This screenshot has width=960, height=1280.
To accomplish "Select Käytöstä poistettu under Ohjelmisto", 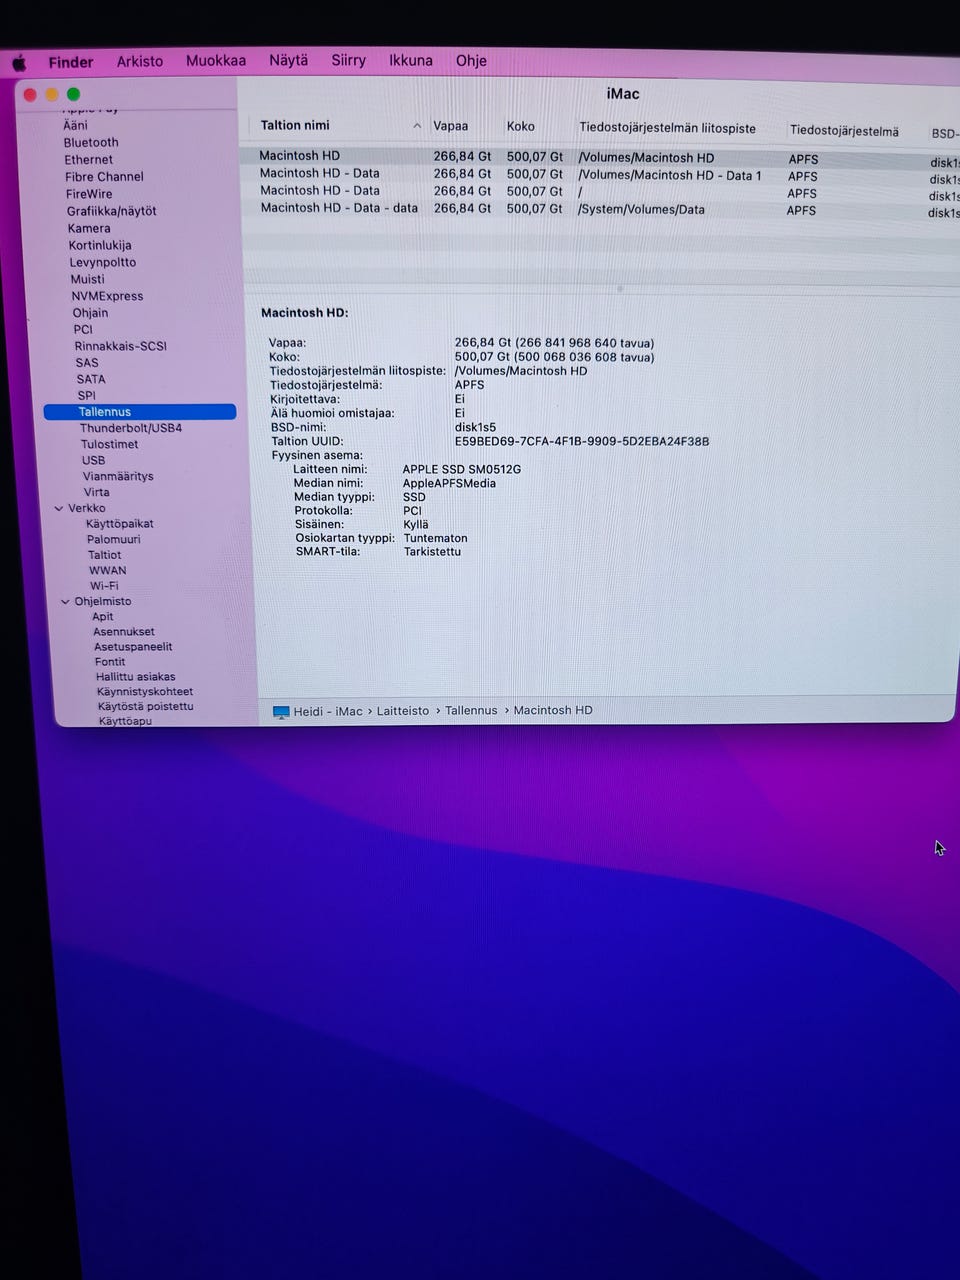I will [x=146, y=707].
